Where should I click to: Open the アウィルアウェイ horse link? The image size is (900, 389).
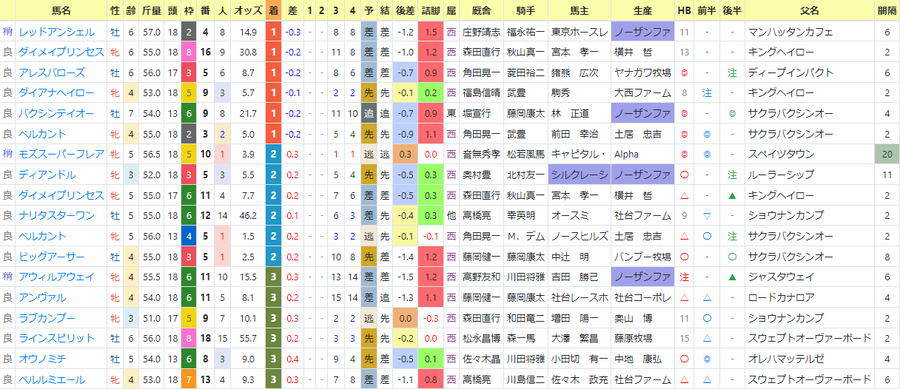[x=56, y=277]
